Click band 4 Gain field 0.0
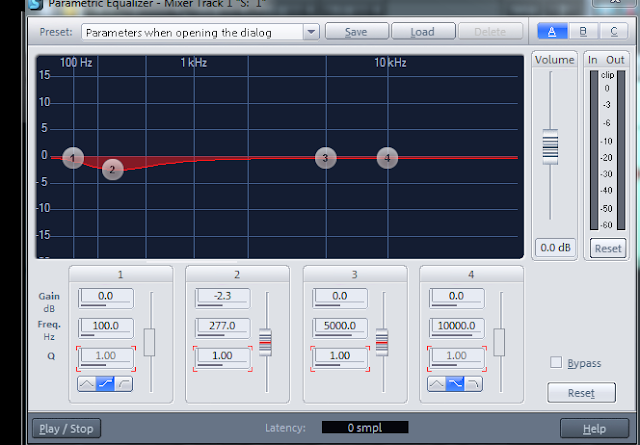The width and height of the screenshot is (640, 445). click(456, 298)
